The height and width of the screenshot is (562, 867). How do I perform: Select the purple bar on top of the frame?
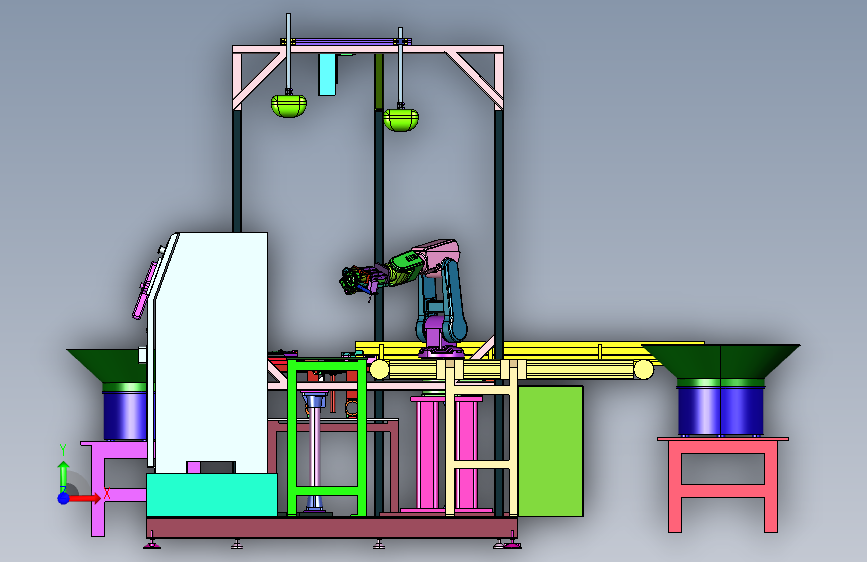[347, 41]
